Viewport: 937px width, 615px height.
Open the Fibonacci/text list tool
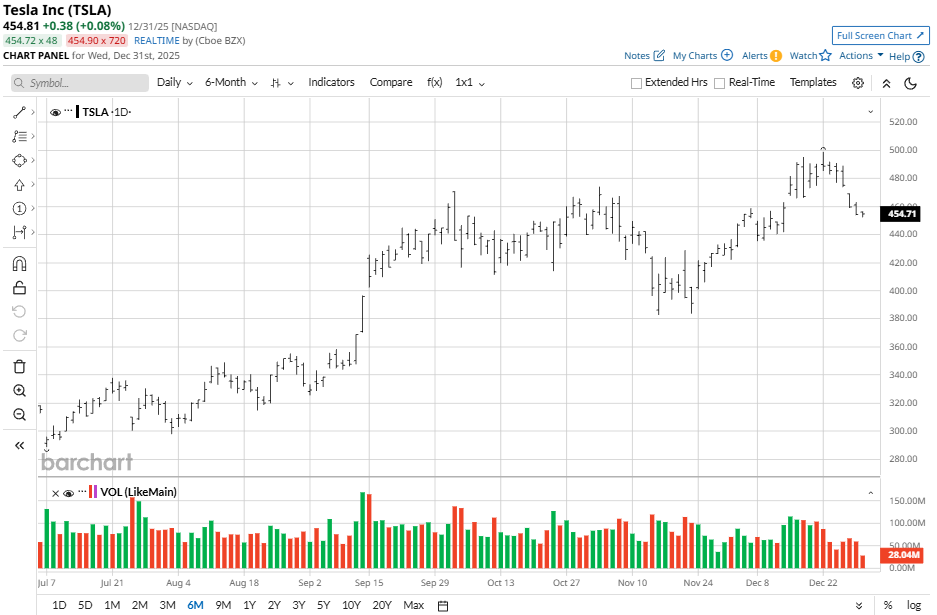(x=19, y=136)
